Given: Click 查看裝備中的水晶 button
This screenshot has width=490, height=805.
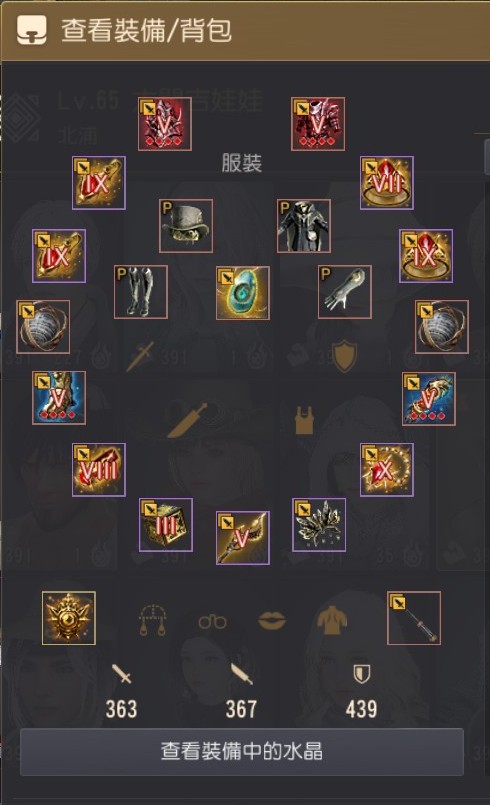Looking at the screenshot, I should [242, 751].
